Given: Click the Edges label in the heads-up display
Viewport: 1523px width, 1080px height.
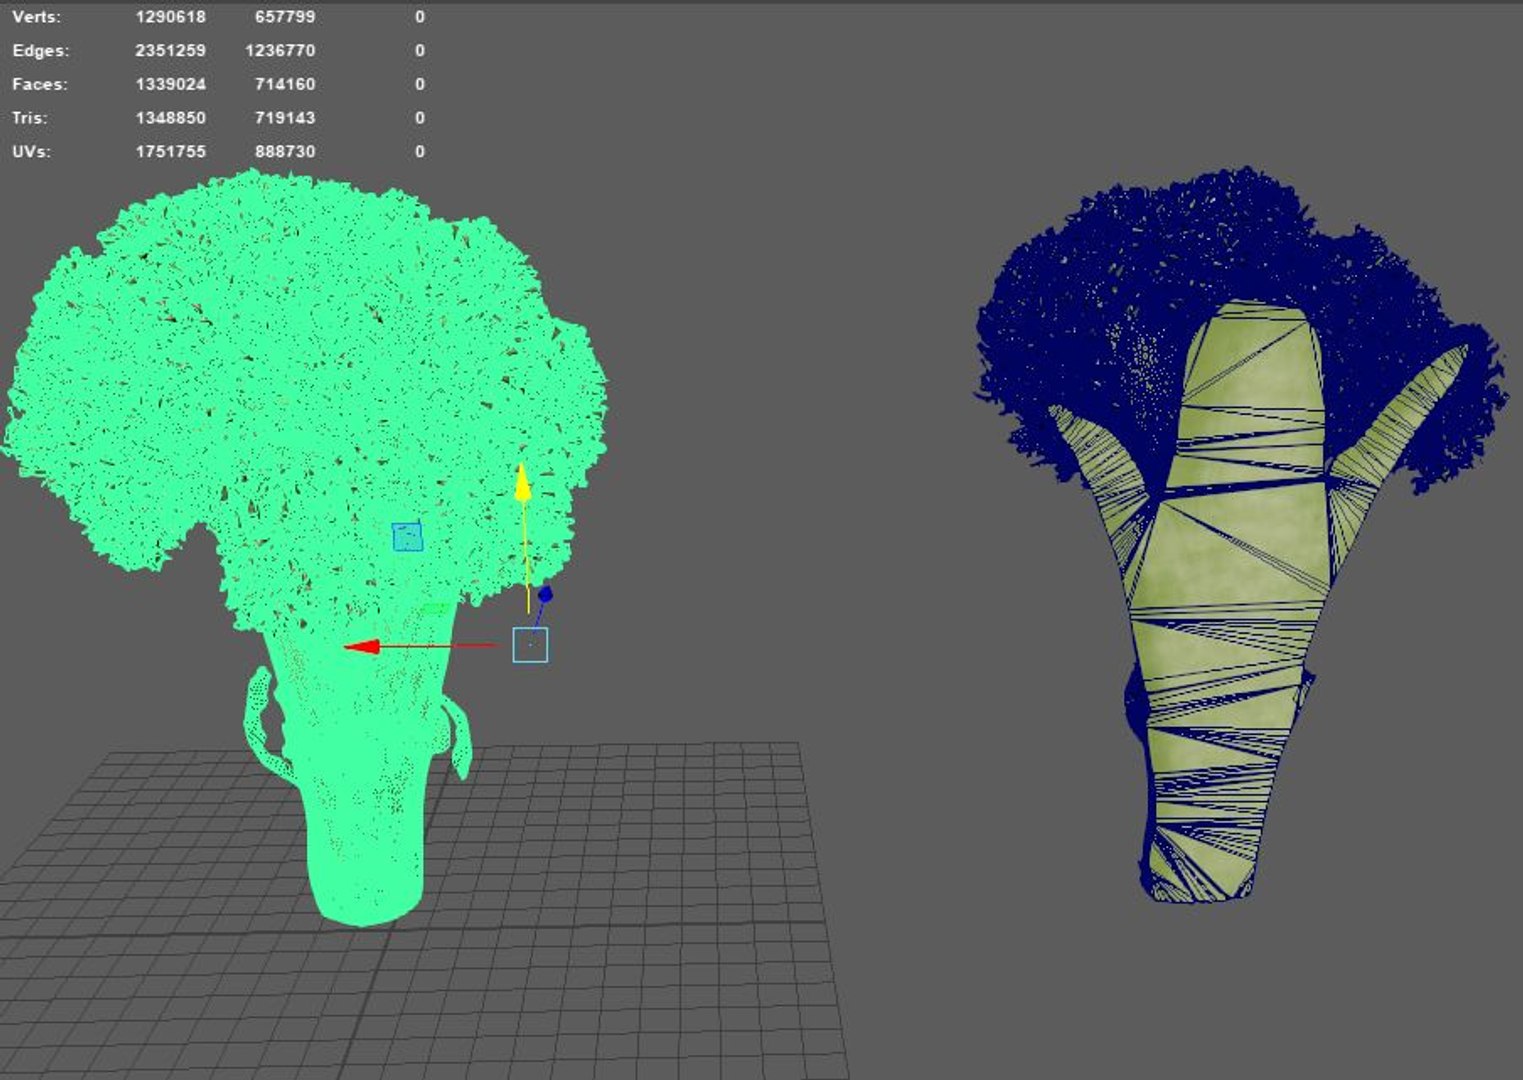Looking at the screenshot, I should tap(41, 51).
